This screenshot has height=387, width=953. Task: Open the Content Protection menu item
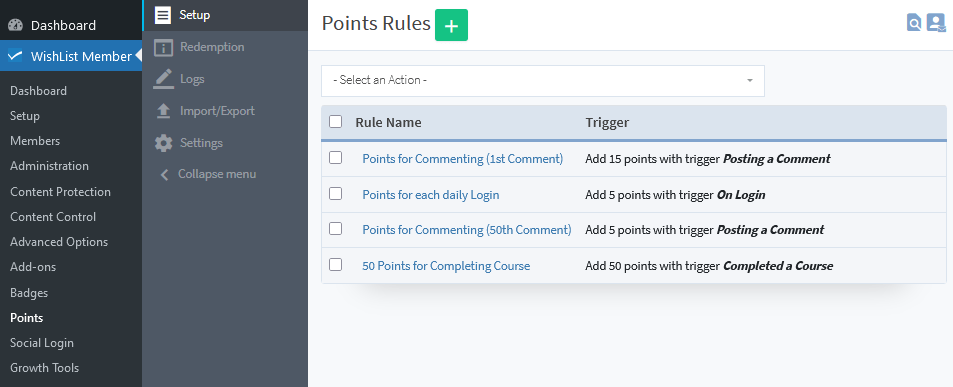coord(60,192)
